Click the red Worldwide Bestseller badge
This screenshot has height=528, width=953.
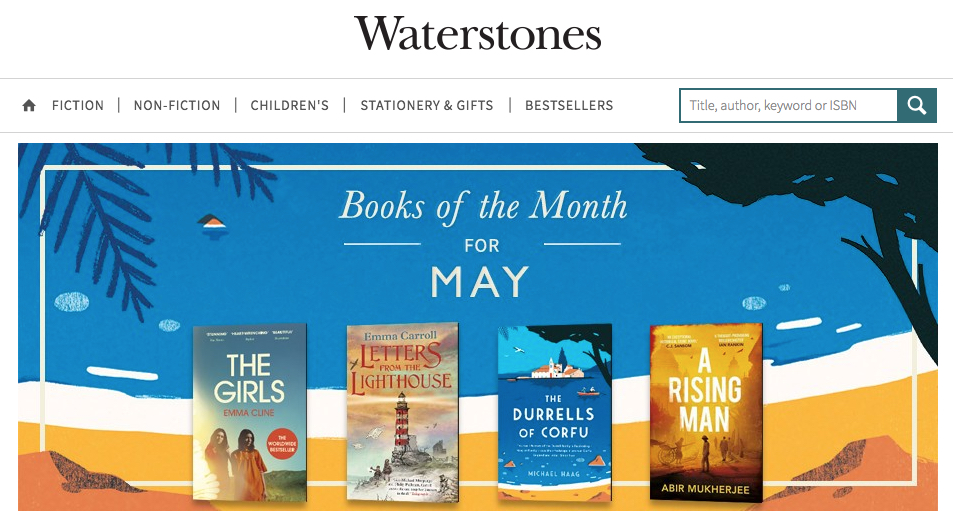tap(282, 444)
